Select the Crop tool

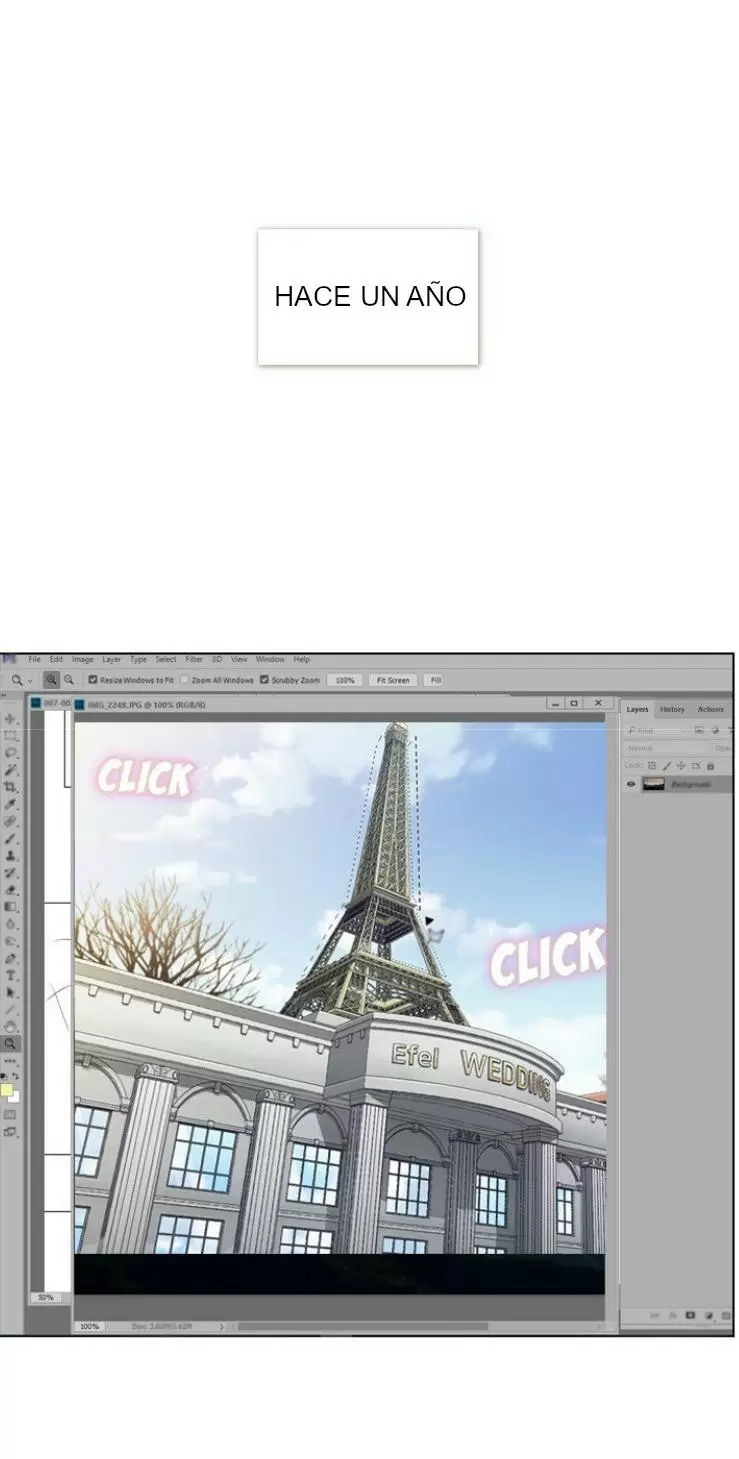pyautogui.click(x=10, y=786)
